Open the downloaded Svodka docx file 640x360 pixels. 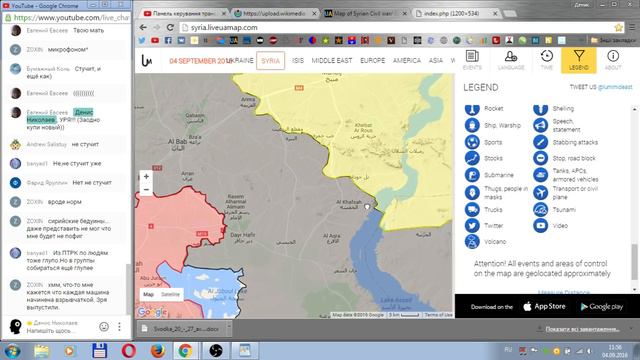pos(181,329)
